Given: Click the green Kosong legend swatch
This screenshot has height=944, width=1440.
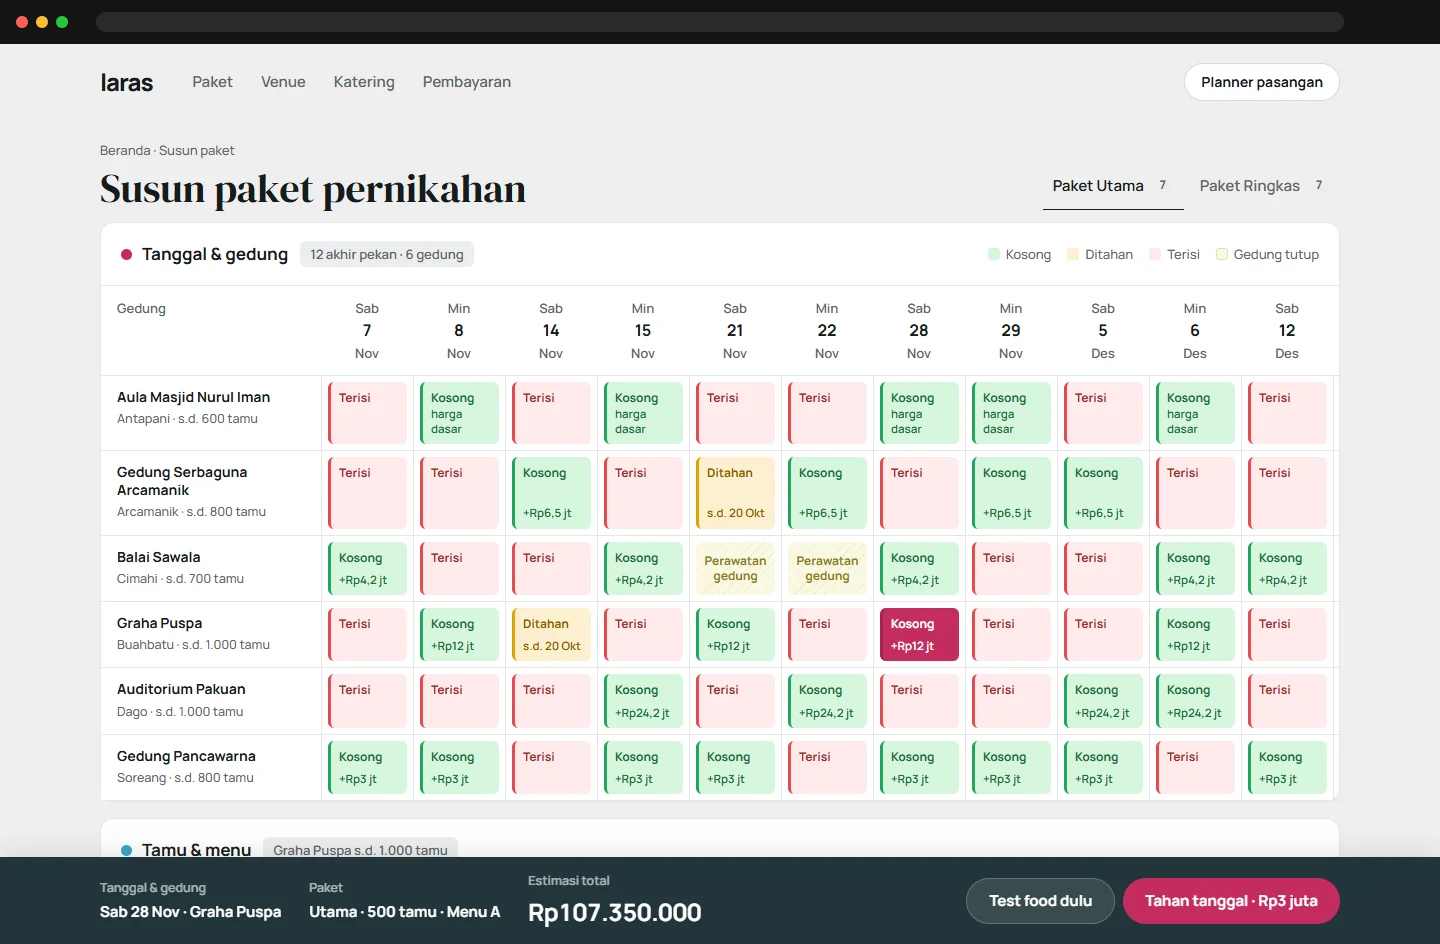Looking at the screenshot, I should pyautogui.click(x=994, y=254).
